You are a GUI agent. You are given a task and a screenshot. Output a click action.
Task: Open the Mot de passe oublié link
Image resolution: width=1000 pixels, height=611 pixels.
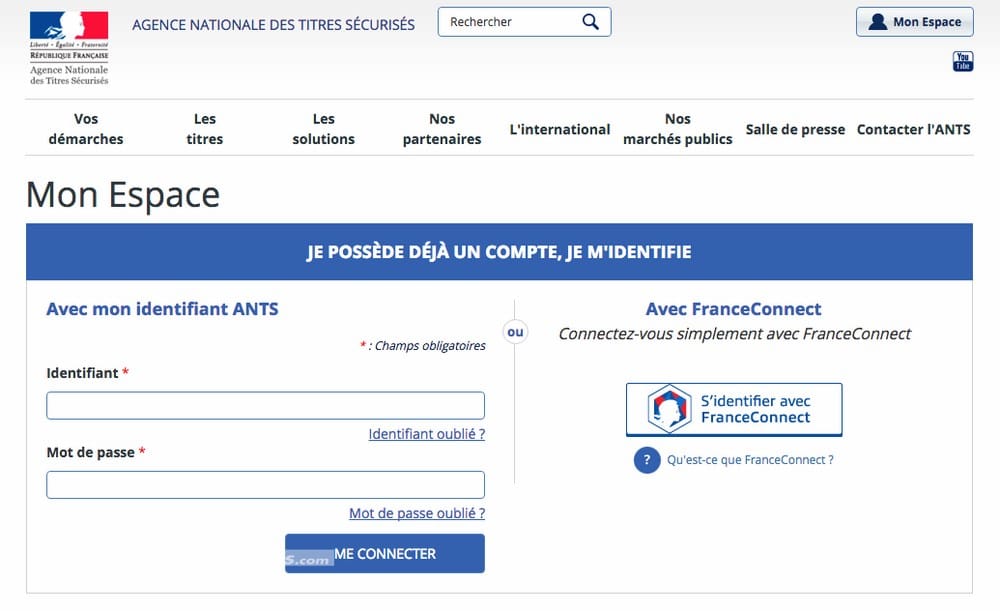pos(416,512)
